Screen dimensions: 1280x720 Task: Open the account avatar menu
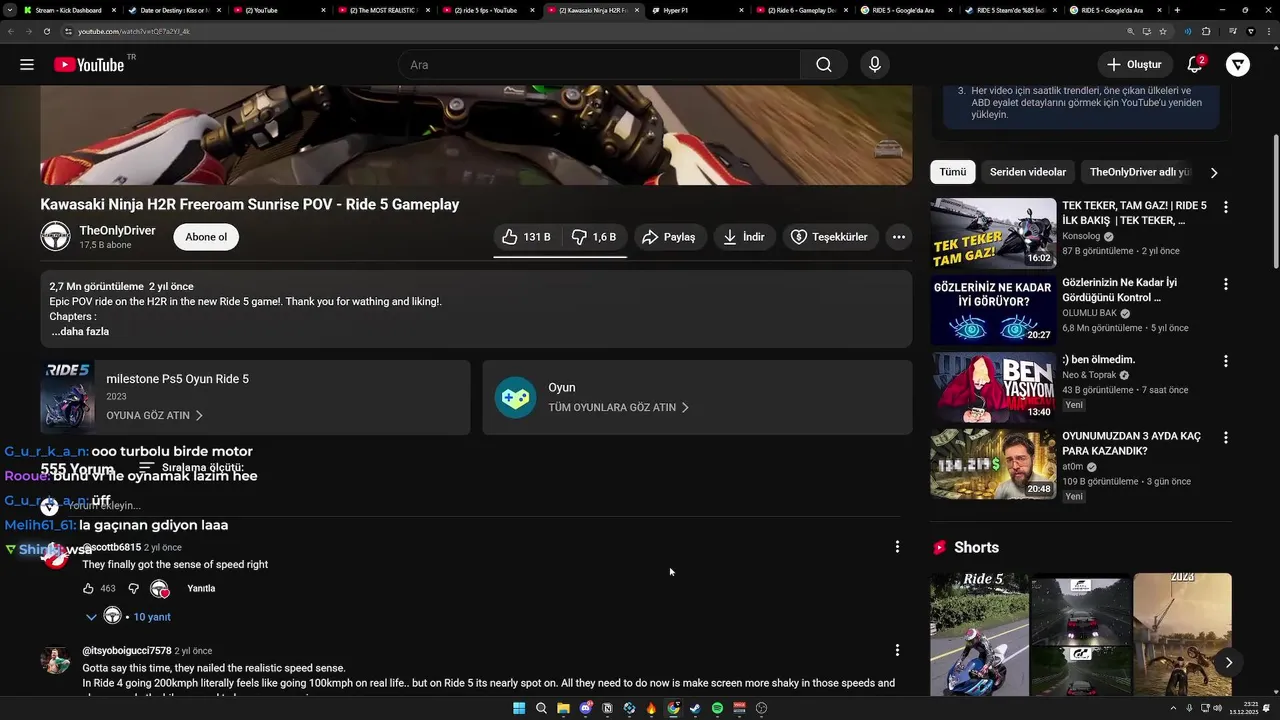(x=1238, y=65)
